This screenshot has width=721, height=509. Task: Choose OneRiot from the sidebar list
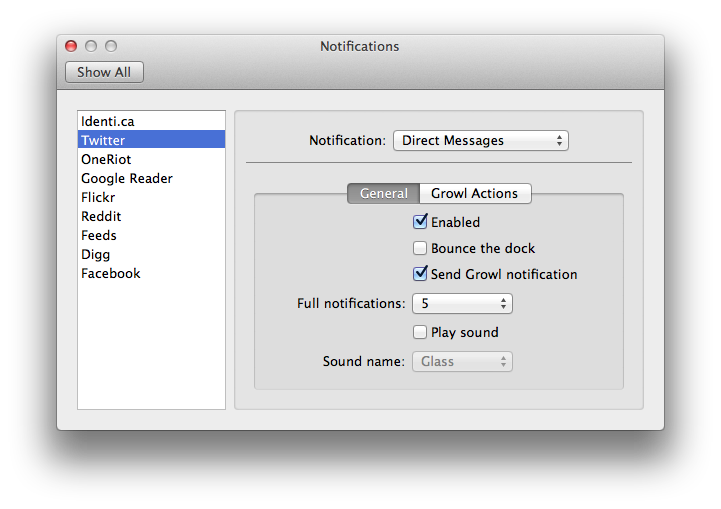106,159
